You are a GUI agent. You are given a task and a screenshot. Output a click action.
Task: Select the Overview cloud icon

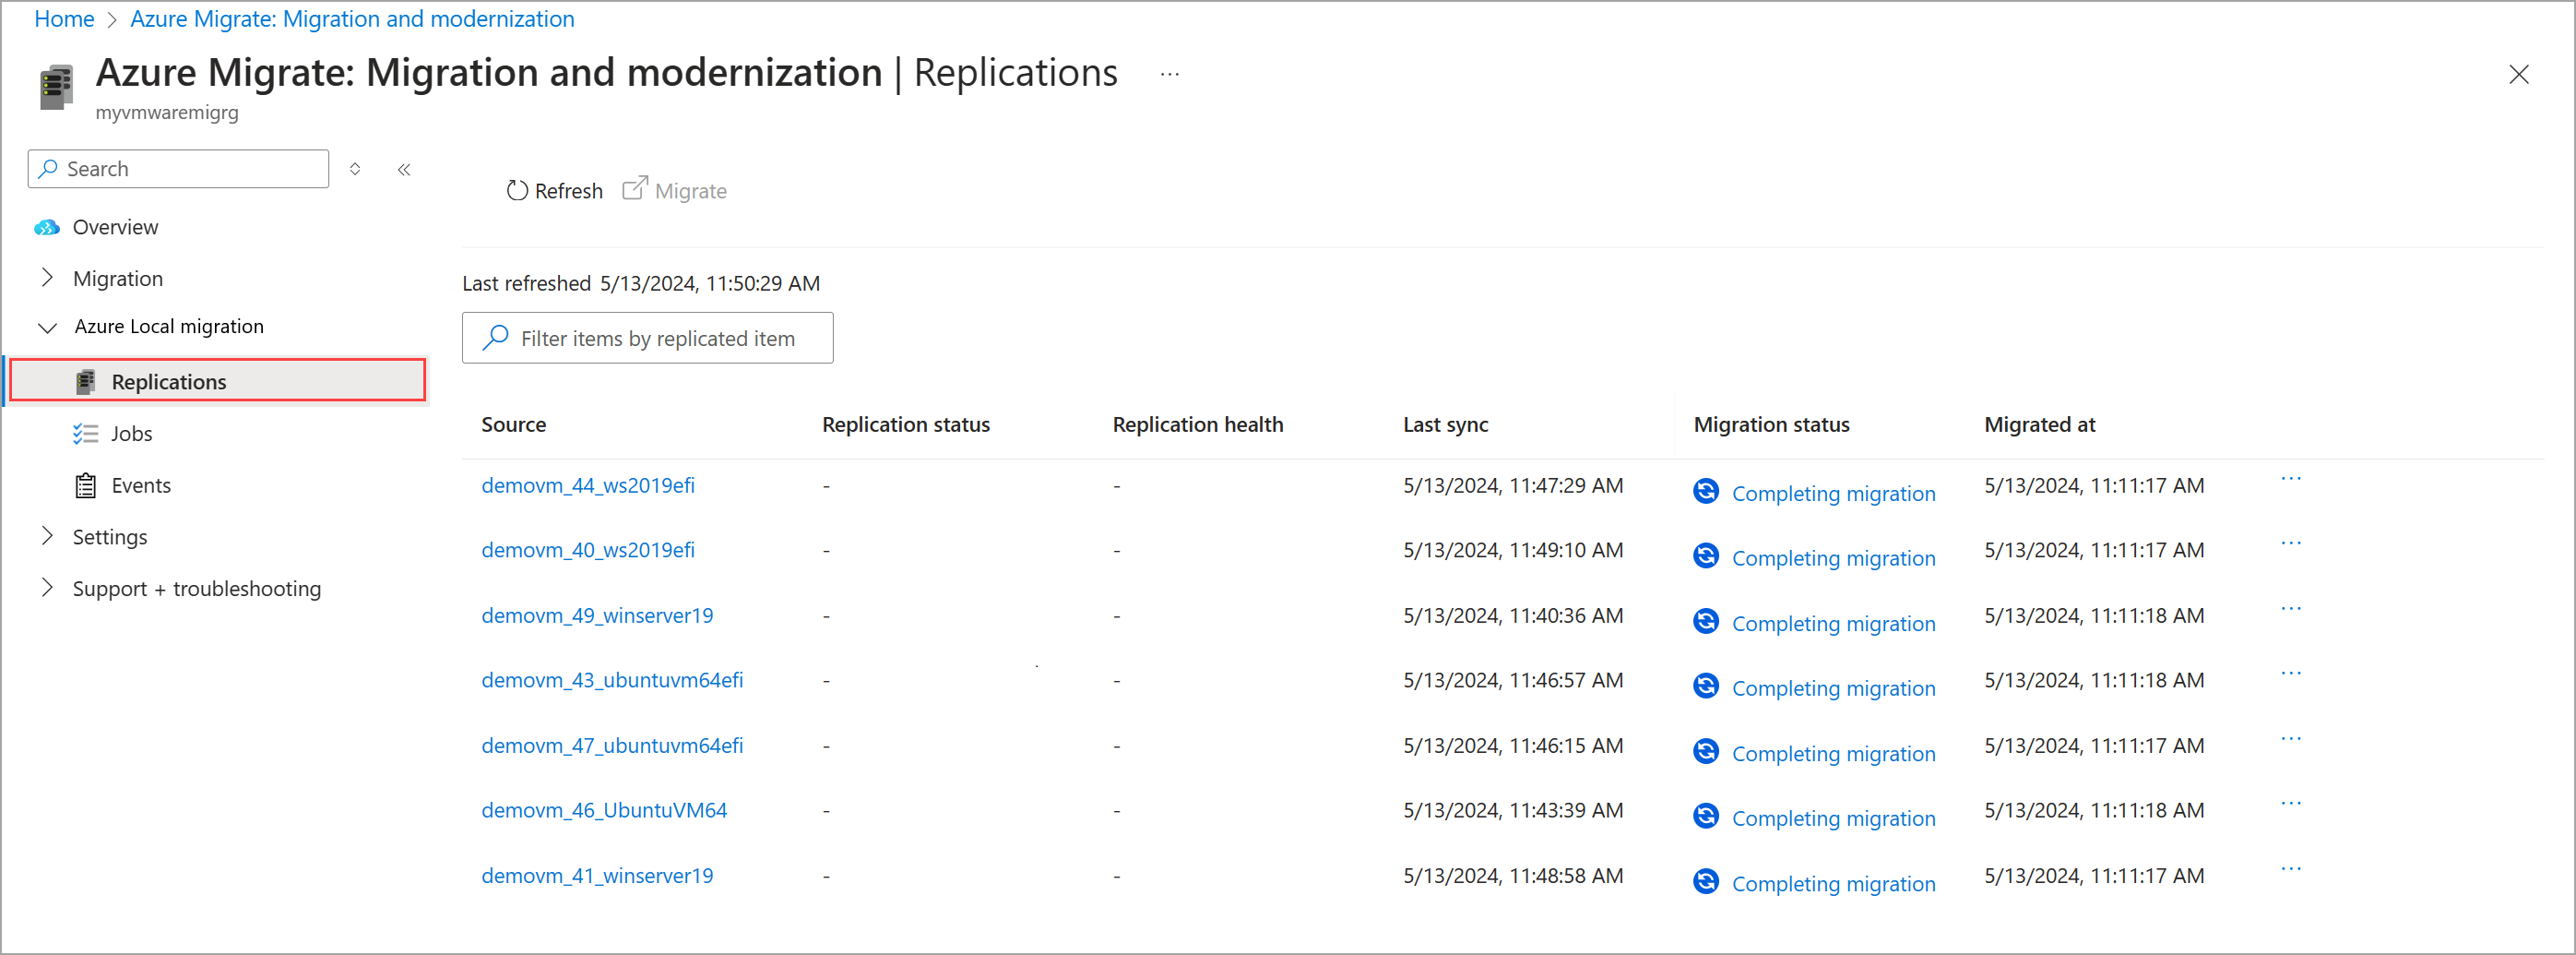(46, 227)
